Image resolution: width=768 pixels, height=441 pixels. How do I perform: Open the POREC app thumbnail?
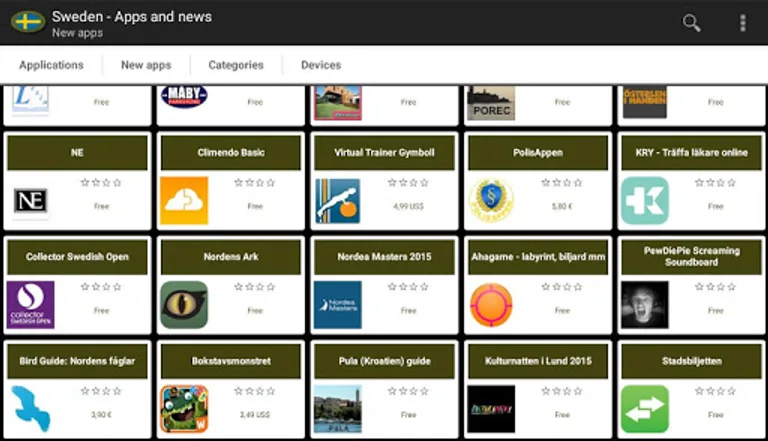(x=491, y=102)
